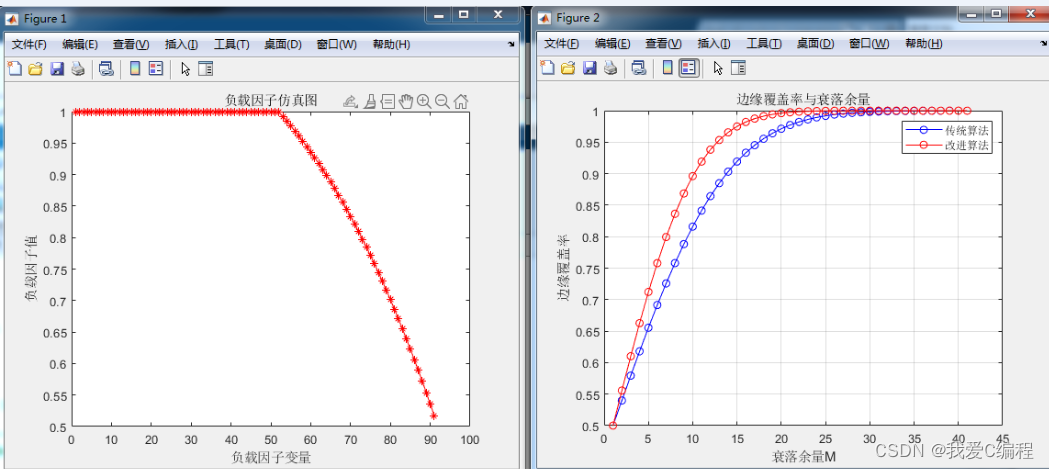Open 窗口(W) menu in Figure 1

point(337,45)
